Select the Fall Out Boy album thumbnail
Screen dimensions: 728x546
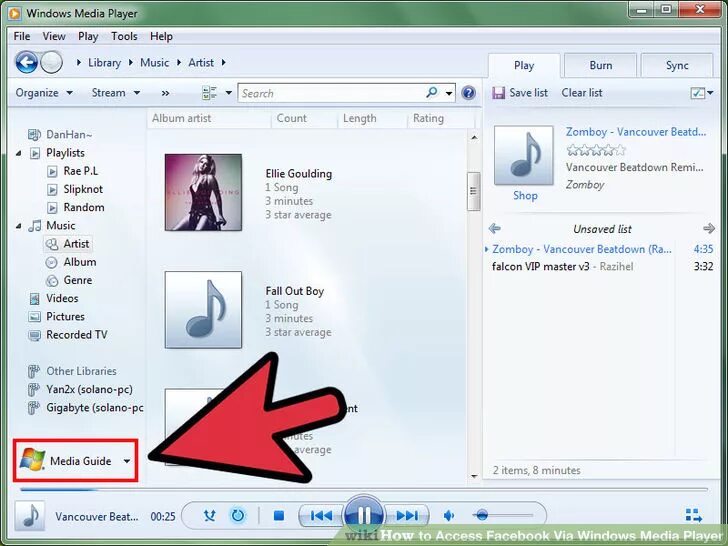(x=203, y=310)
